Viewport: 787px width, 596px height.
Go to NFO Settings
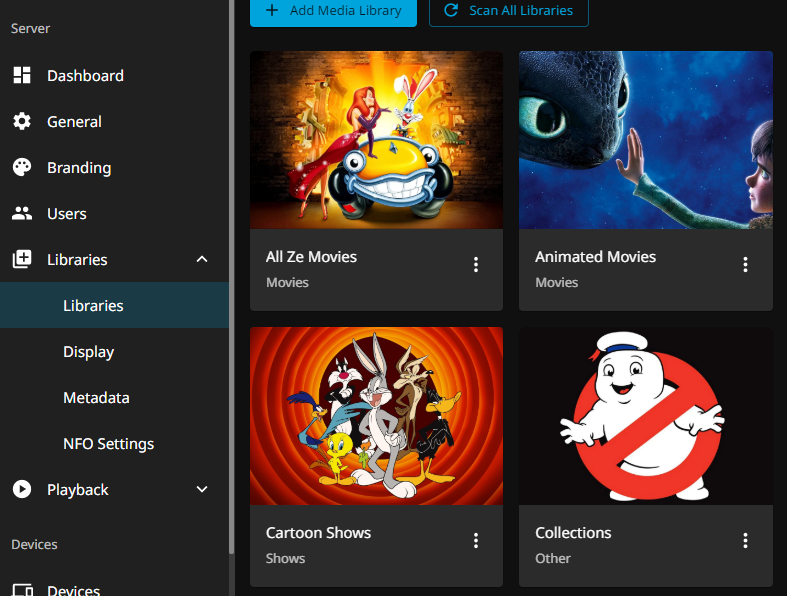[108, 444]
